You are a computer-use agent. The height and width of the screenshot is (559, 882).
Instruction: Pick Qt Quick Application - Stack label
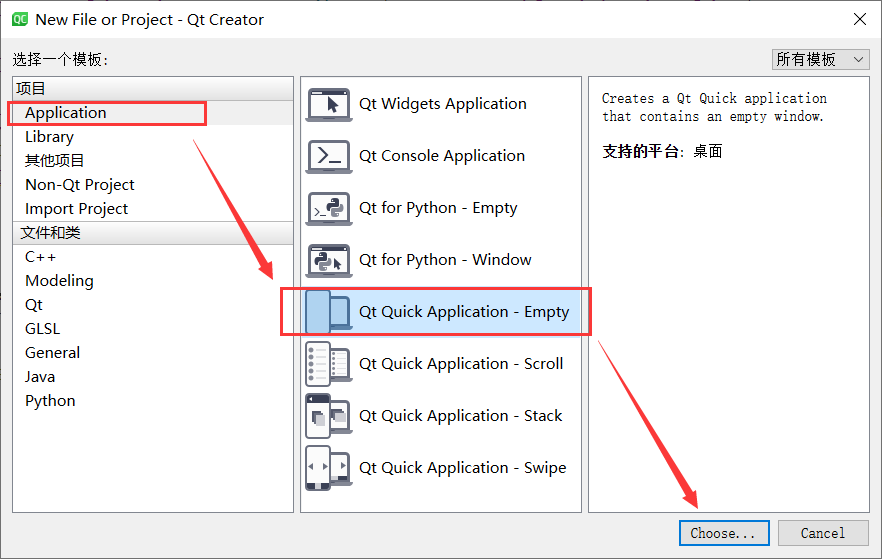pos(461,416)
